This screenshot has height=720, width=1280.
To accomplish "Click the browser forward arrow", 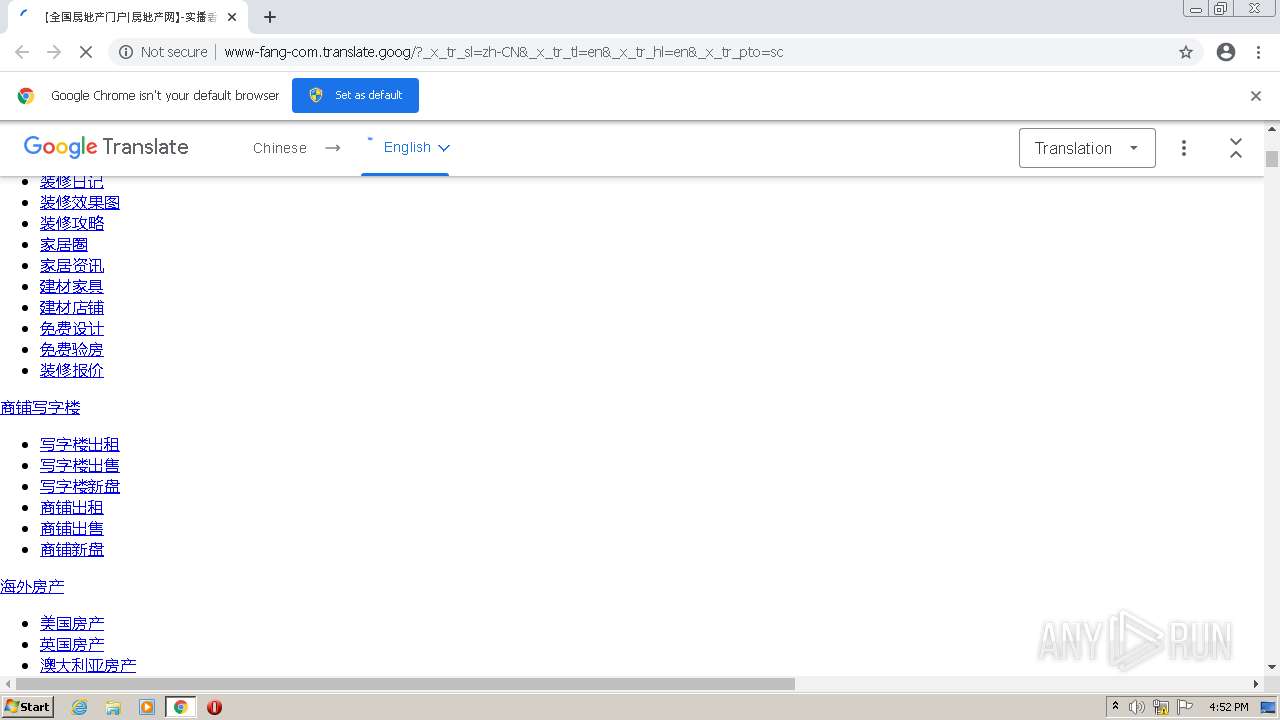I will 54,52.
